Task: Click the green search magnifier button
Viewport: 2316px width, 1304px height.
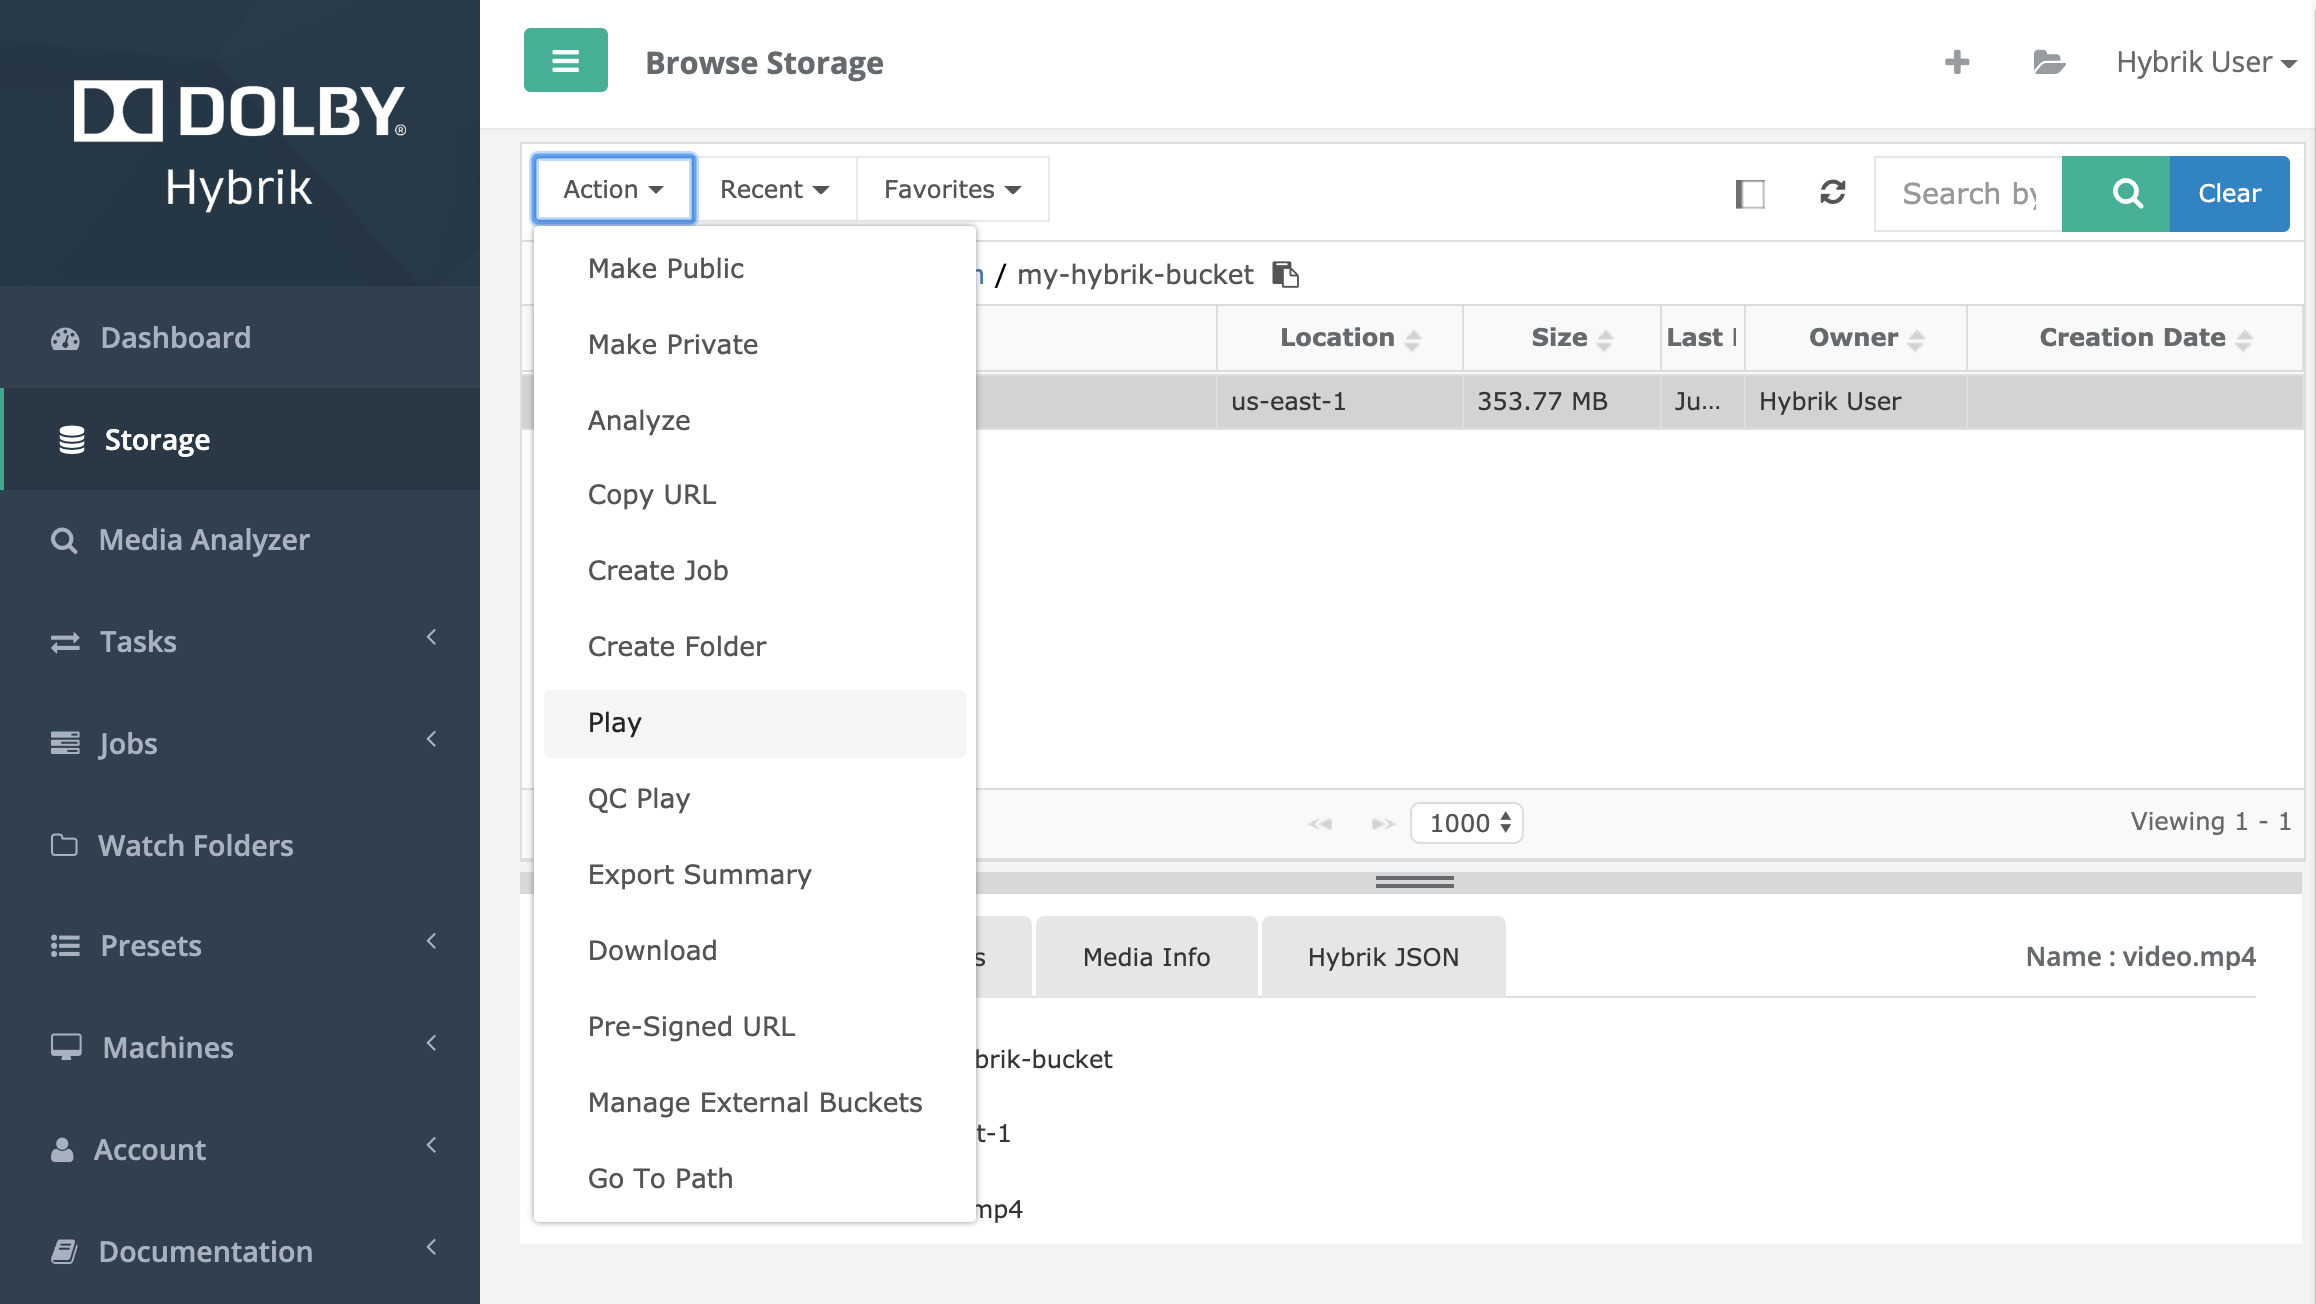Action: coord(2116,194)
